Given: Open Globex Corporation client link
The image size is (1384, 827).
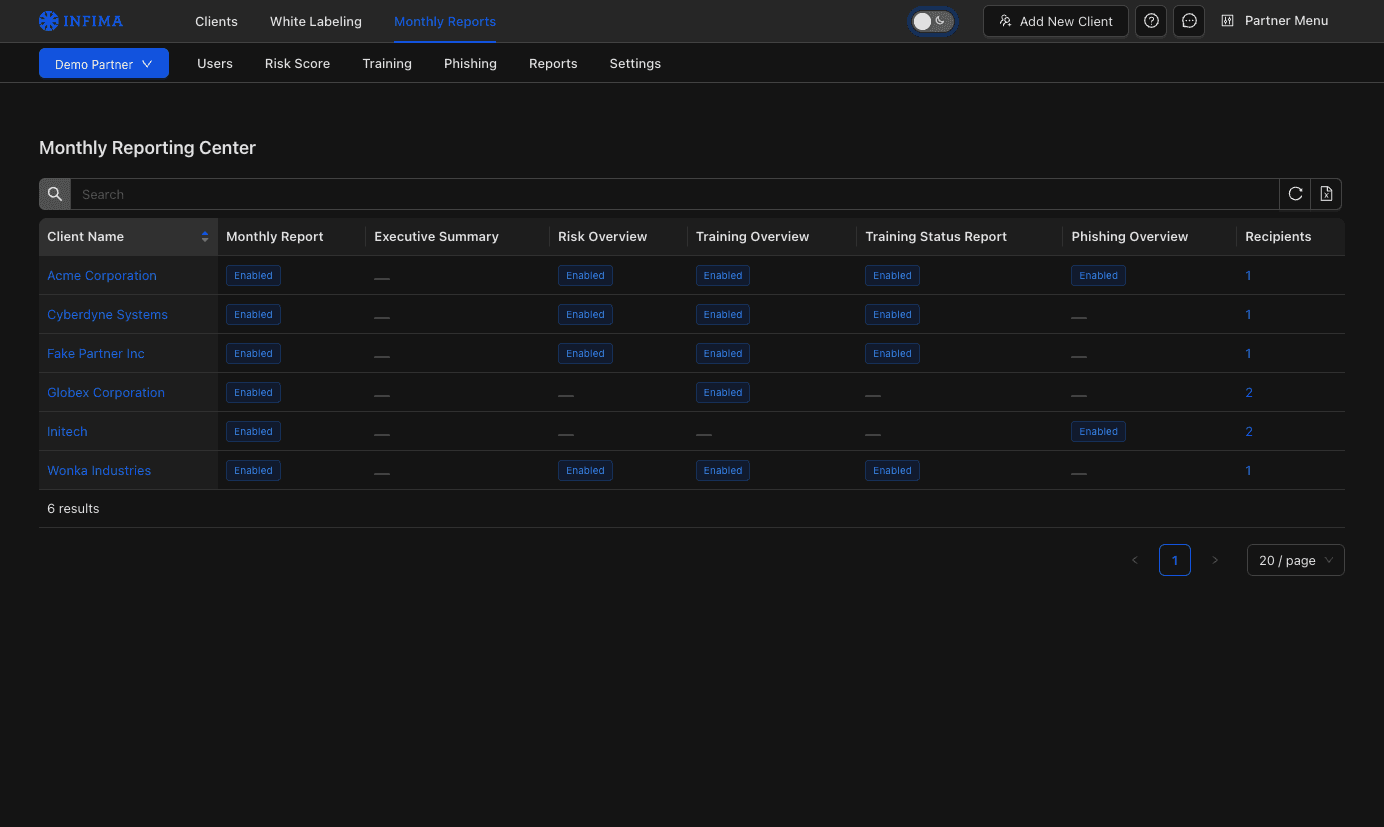Looking at the screenshot, I should click(106, 392).
